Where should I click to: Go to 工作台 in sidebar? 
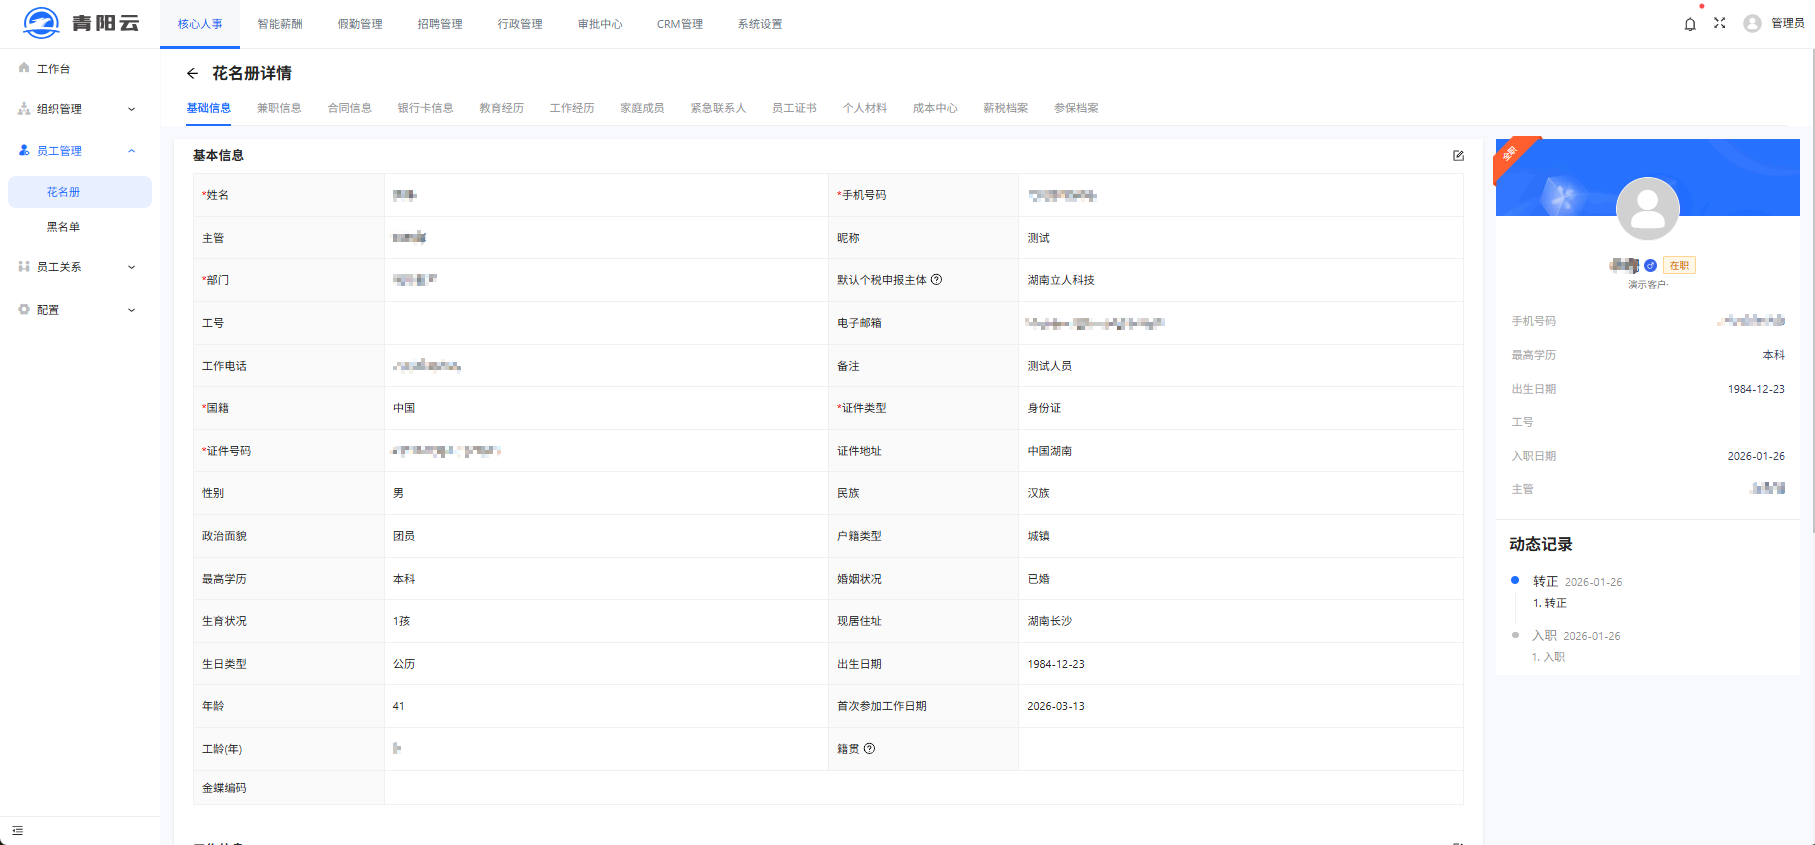pos(53,69)
